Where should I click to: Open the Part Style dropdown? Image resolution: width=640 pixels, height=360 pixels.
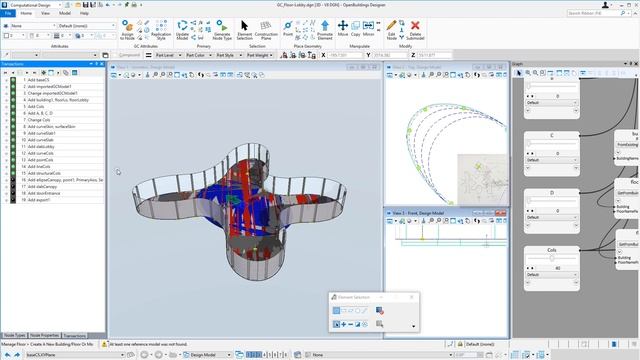[229, 55]
